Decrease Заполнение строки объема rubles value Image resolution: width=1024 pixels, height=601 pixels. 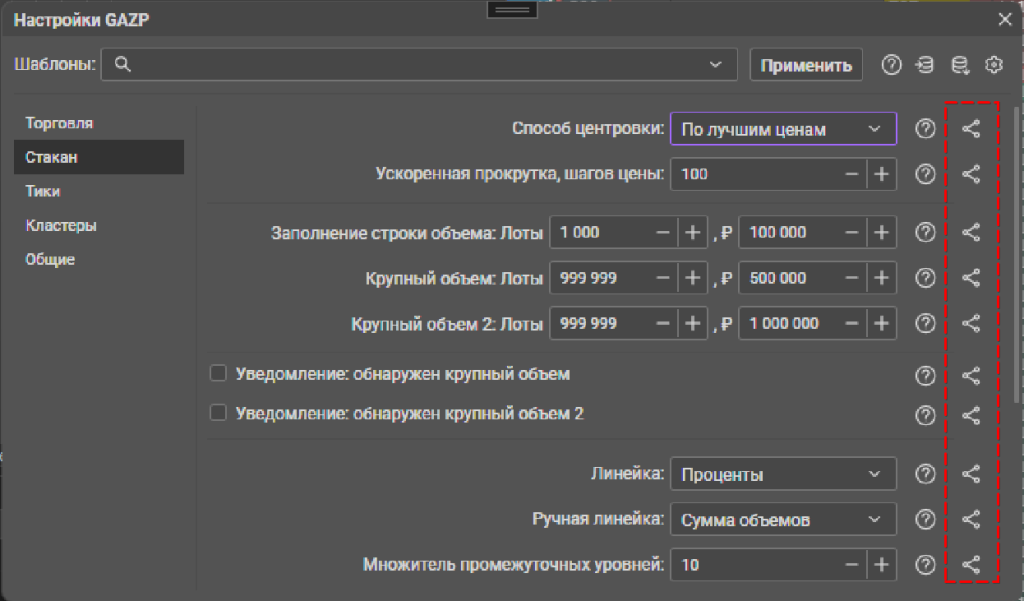852,233
